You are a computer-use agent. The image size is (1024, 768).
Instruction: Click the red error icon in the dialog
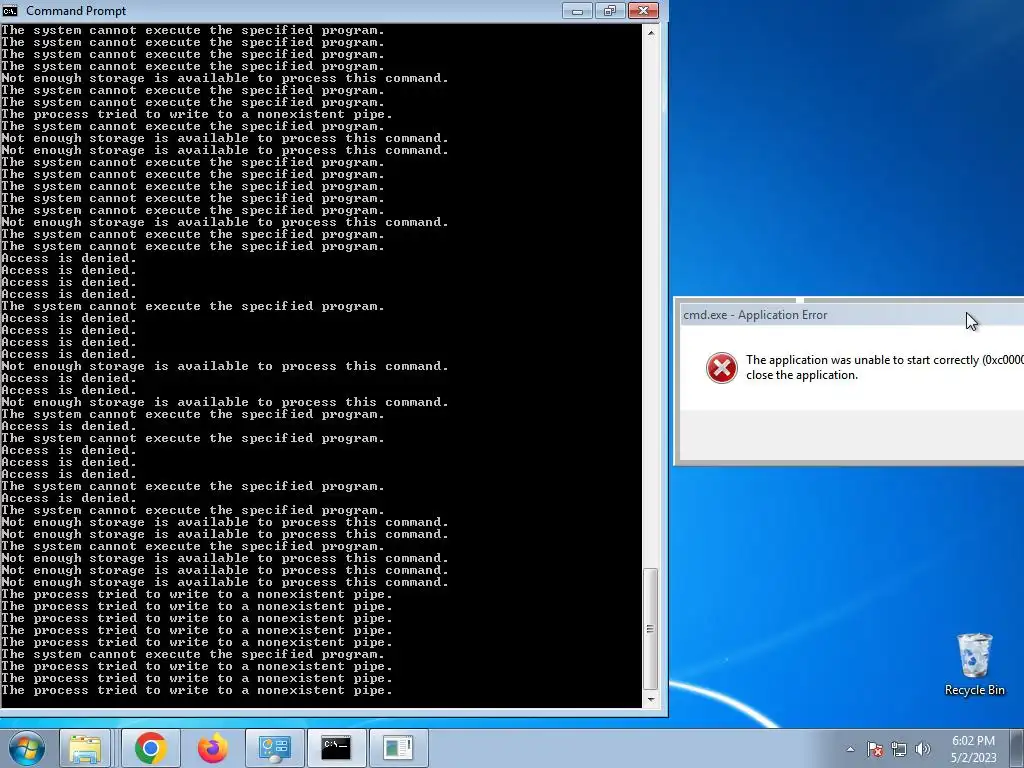722,368
